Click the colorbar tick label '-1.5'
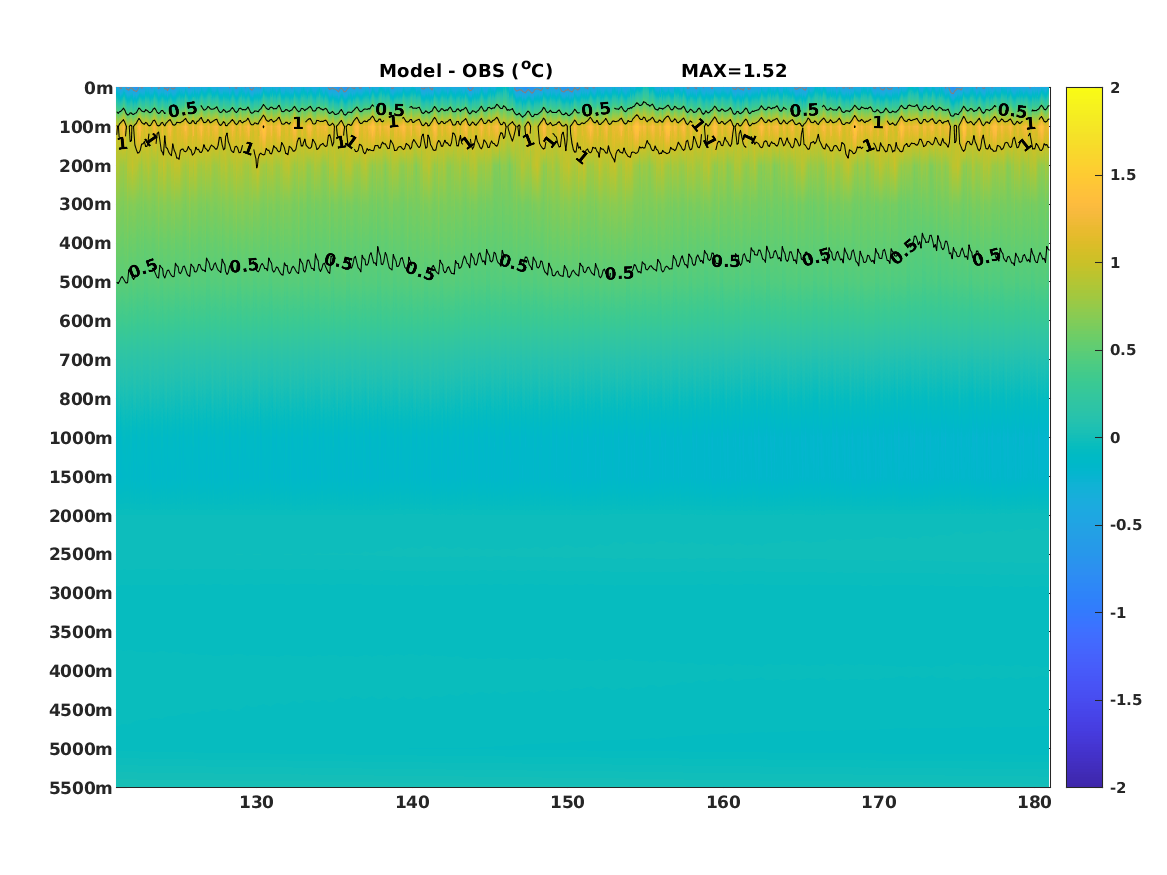 (x=1125, y=699)
